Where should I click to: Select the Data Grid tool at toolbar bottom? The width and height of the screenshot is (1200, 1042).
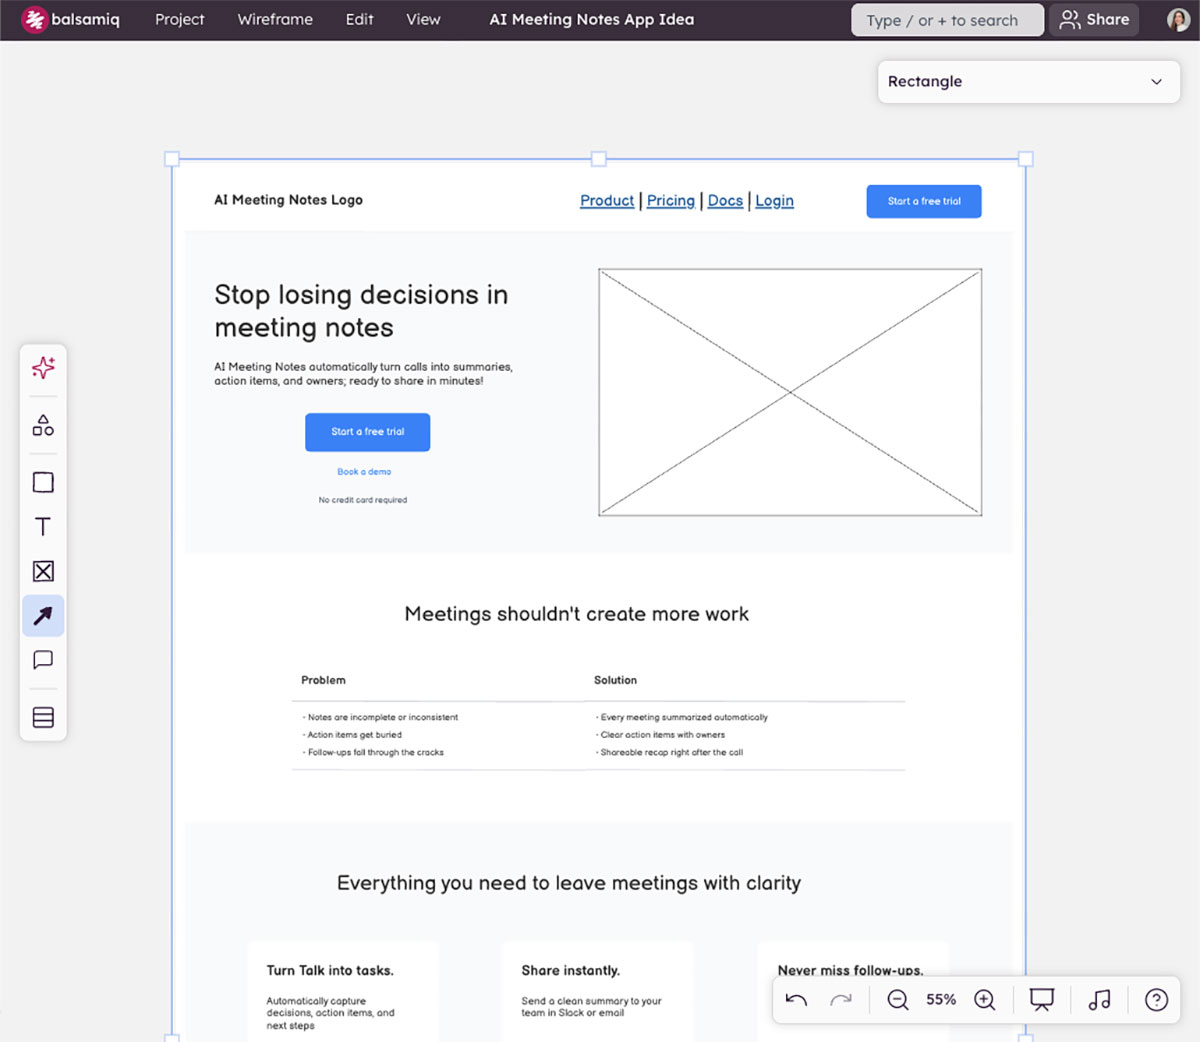click(42, 716)
